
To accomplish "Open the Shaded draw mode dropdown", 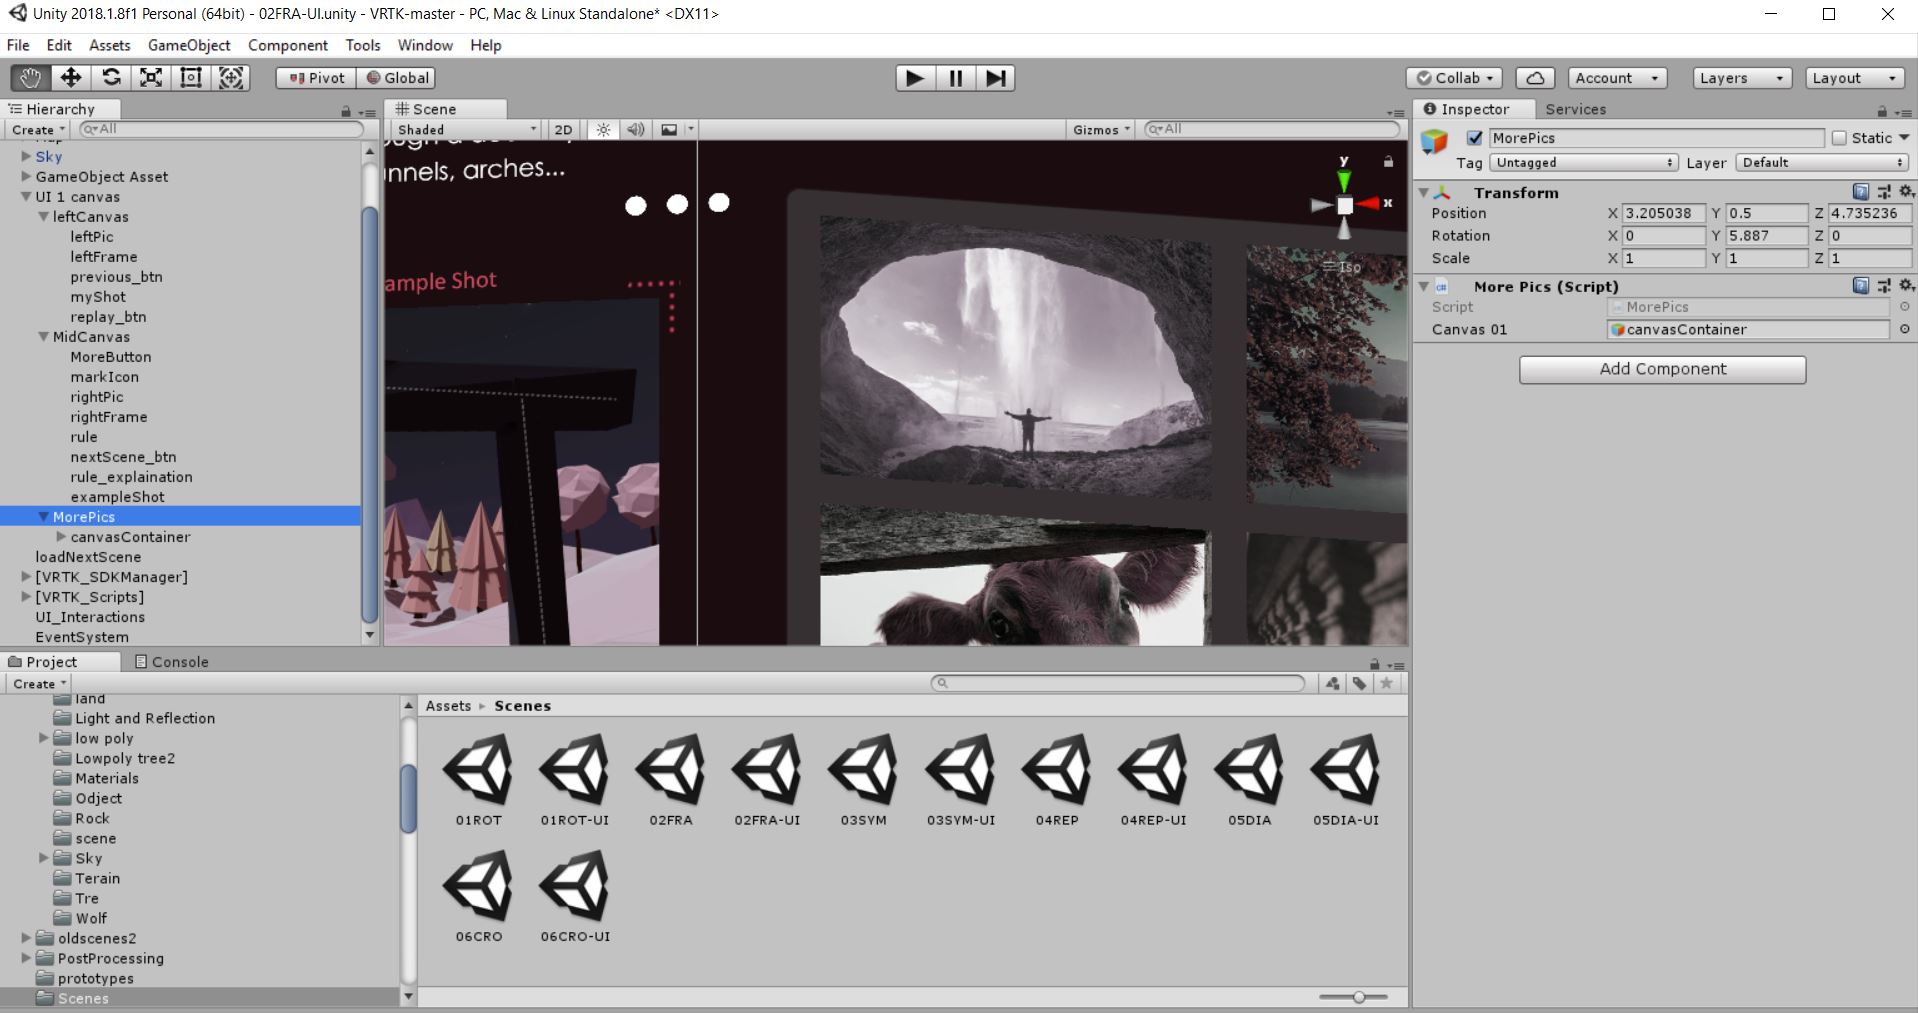I will tap(466, 129).
